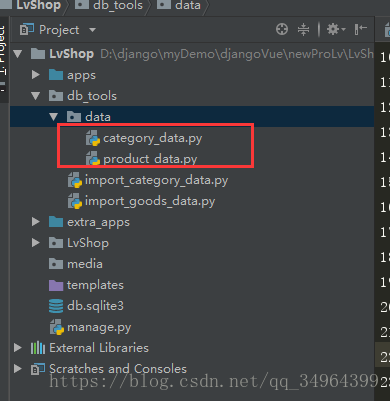Expand the LvShop subfolder arrow
Image resolution: width=390 pixels, height=401 pixels.
pyautogui.click(x=36, y=243)
